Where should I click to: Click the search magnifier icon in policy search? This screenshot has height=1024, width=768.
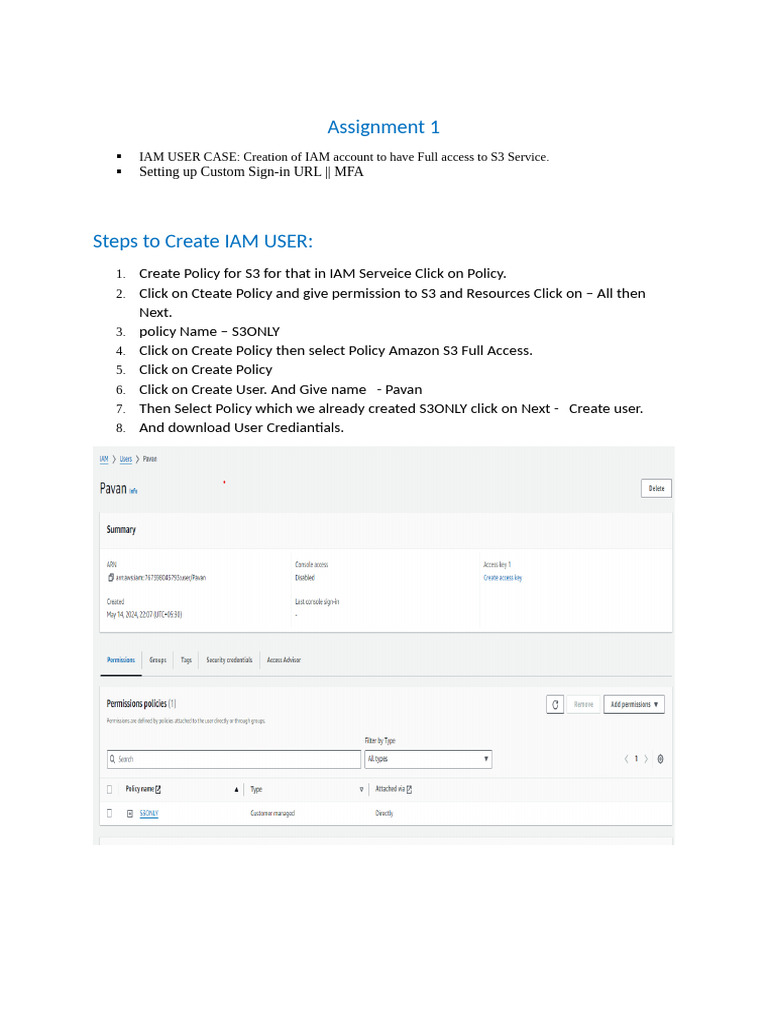pyautogui.click(x=112, y=759)
